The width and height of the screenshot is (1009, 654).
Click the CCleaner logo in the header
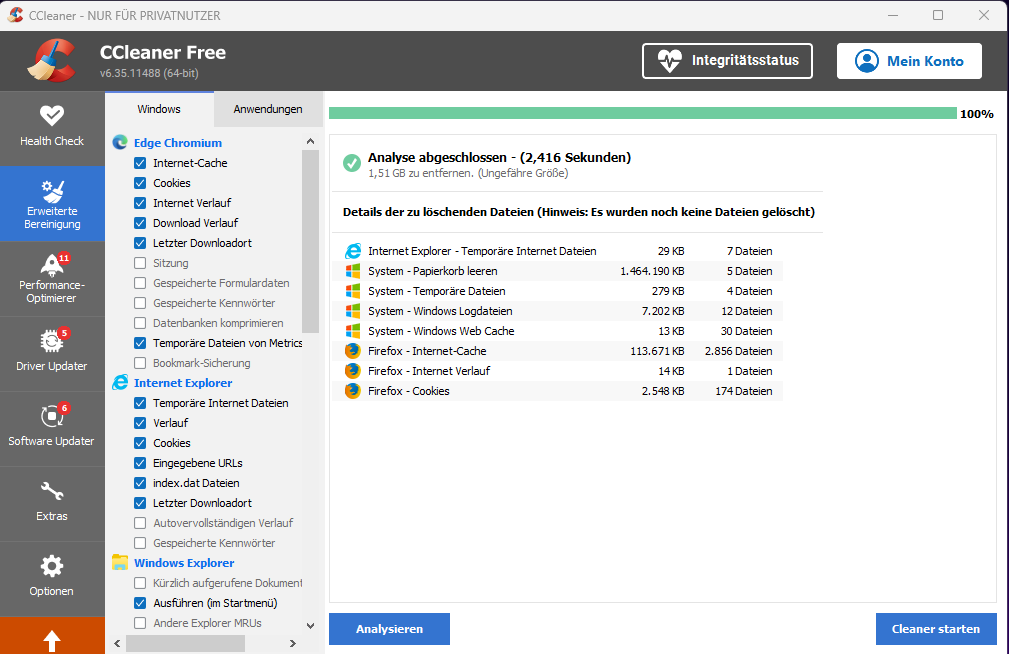tap(51, 61)
